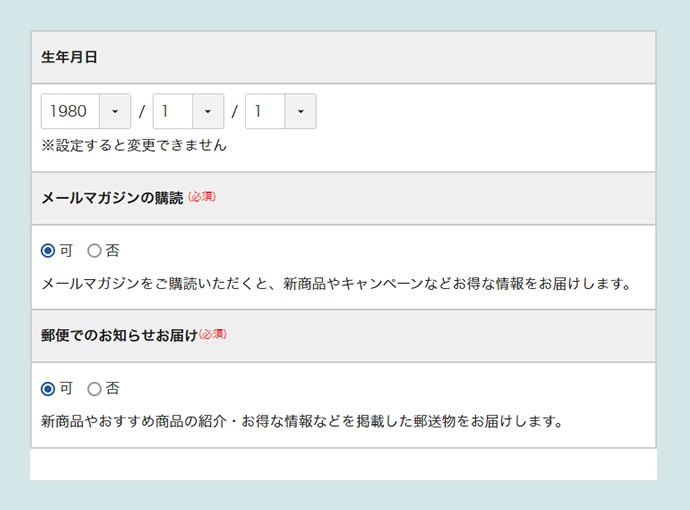The image size is (690, 510).
Task: Open the birth month dropdown
Action: [x=173, y=111]
